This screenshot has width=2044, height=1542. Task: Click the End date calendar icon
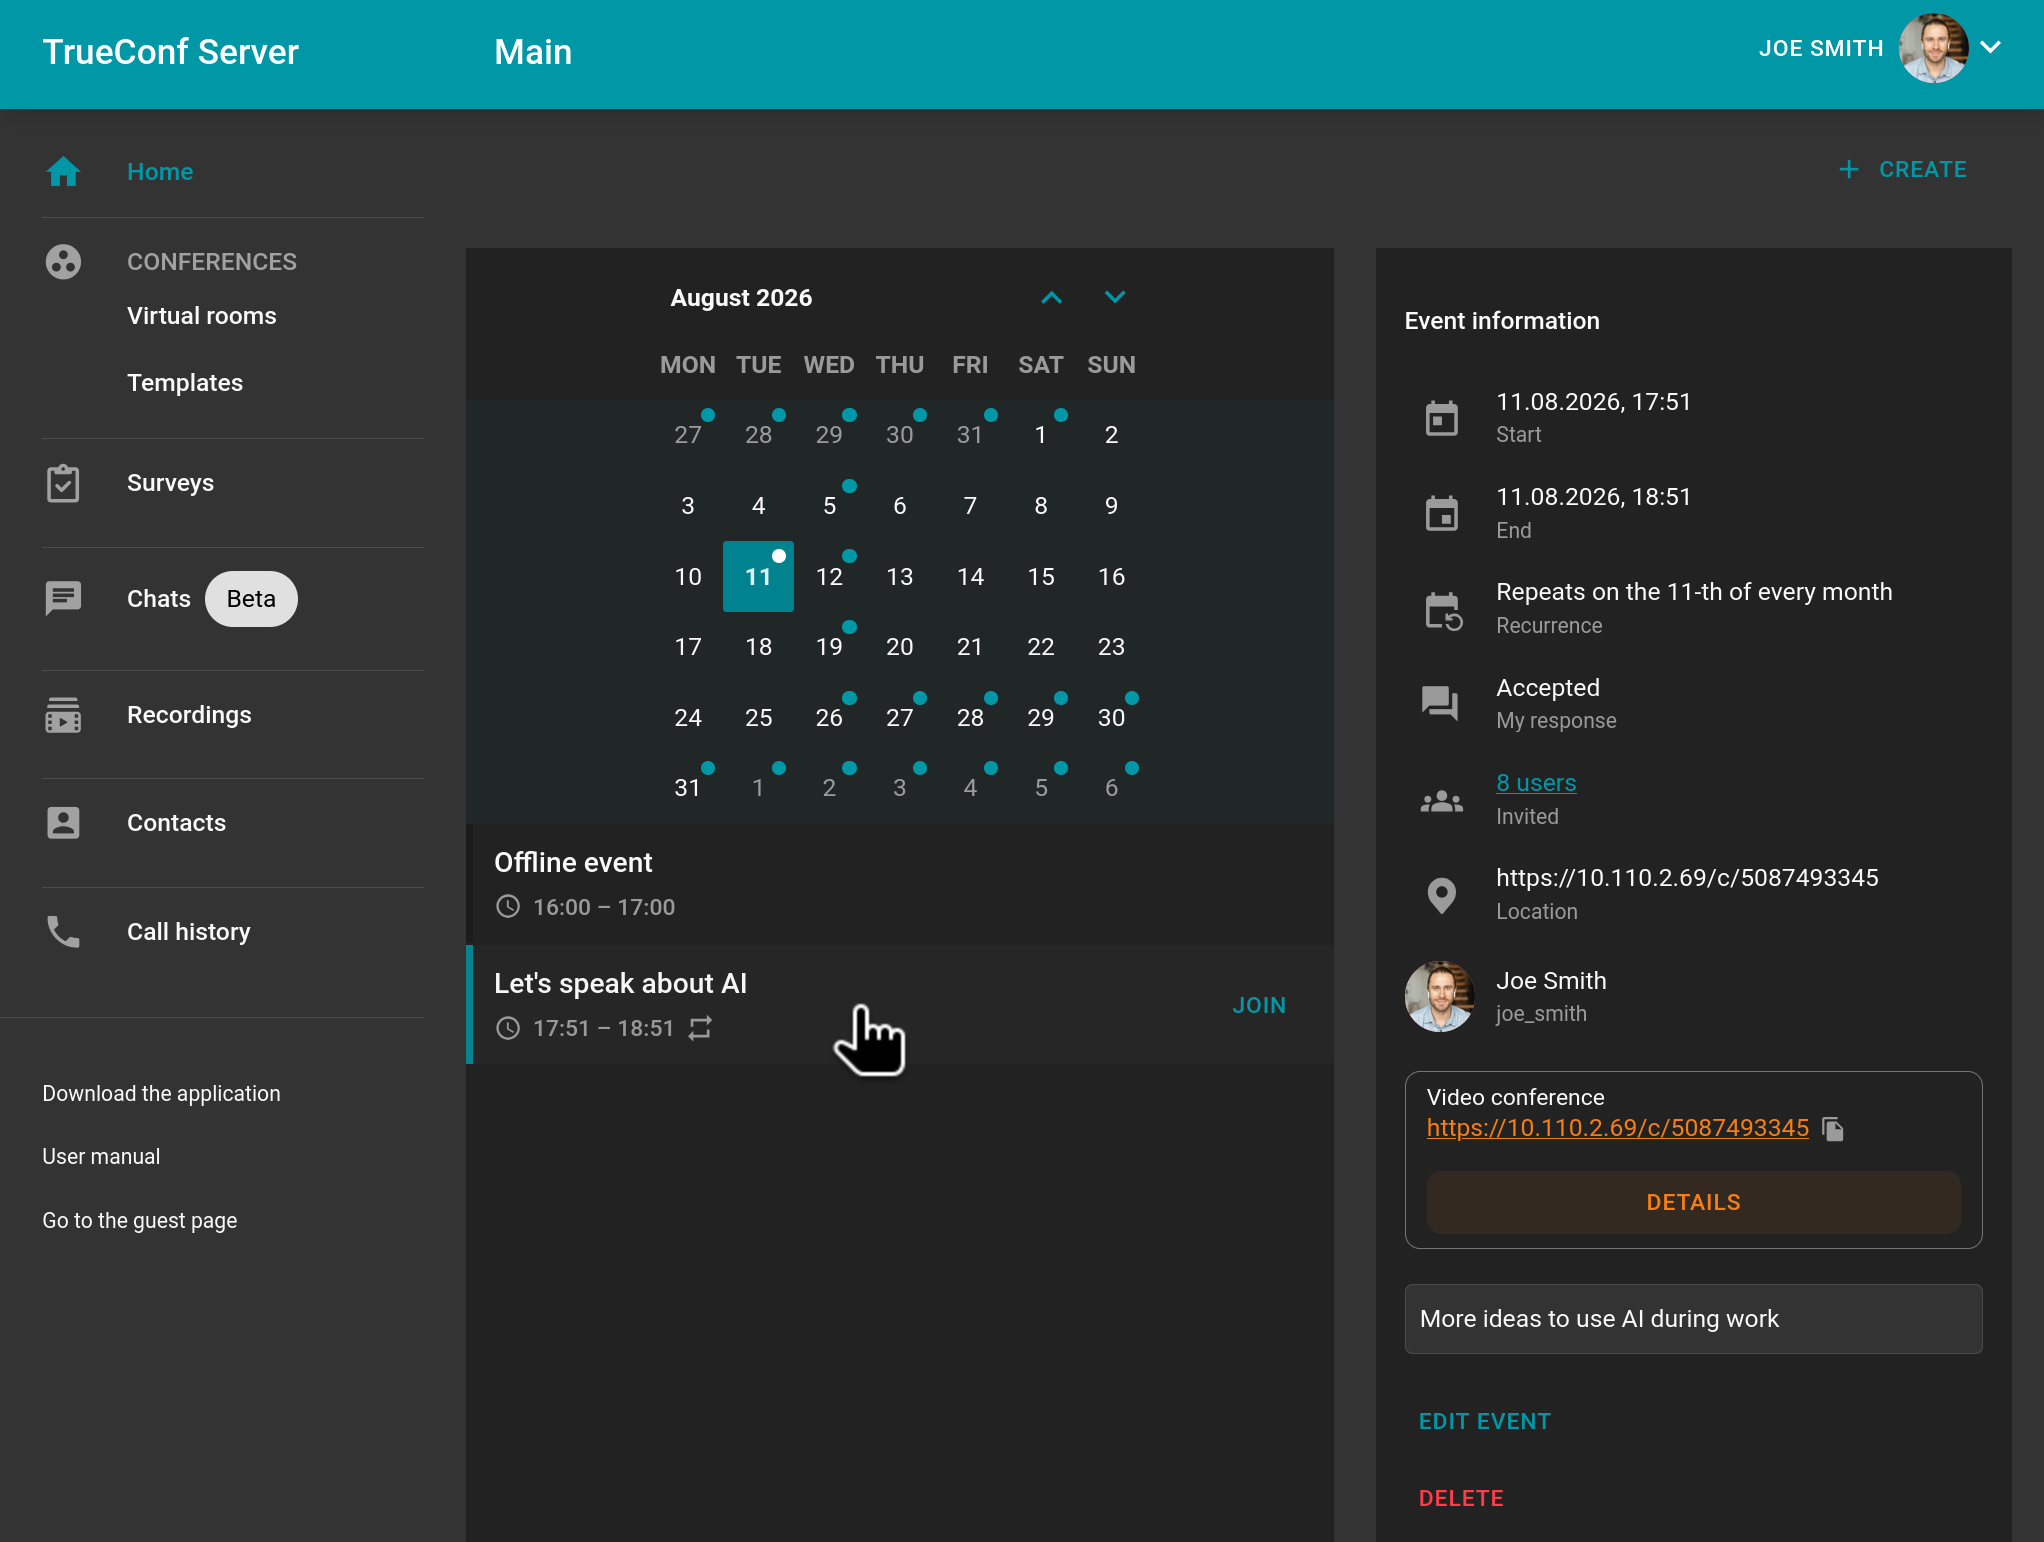[x=1441, y=513]
